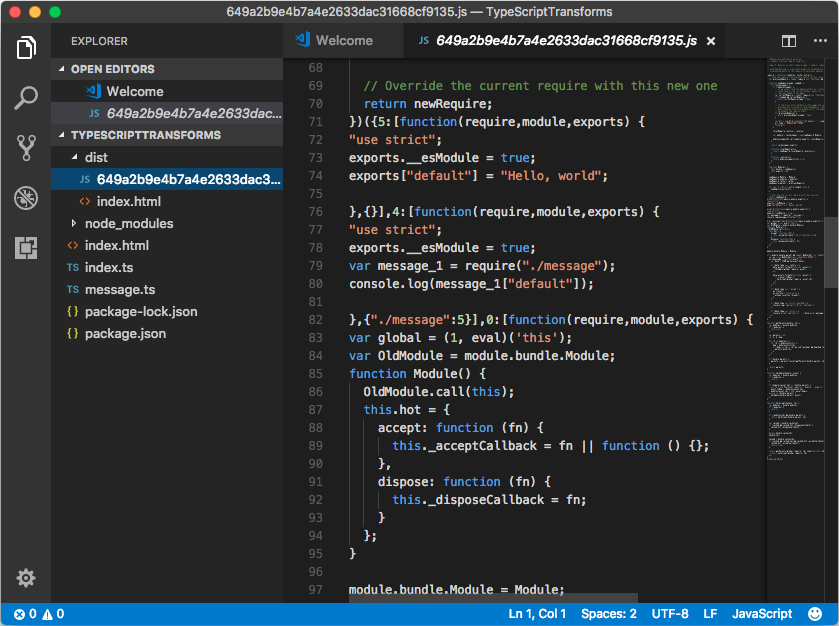Click the 'dispose: function (fn) {' line

click(x=464, y=482)
